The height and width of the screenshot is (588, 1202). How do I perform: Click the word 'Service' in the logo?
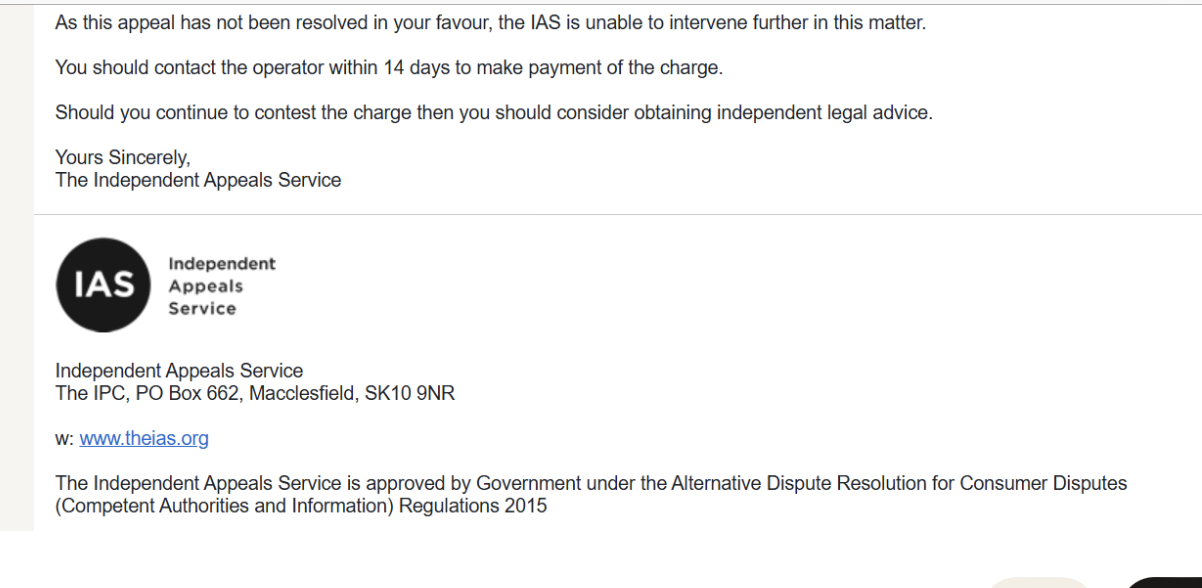203,309
